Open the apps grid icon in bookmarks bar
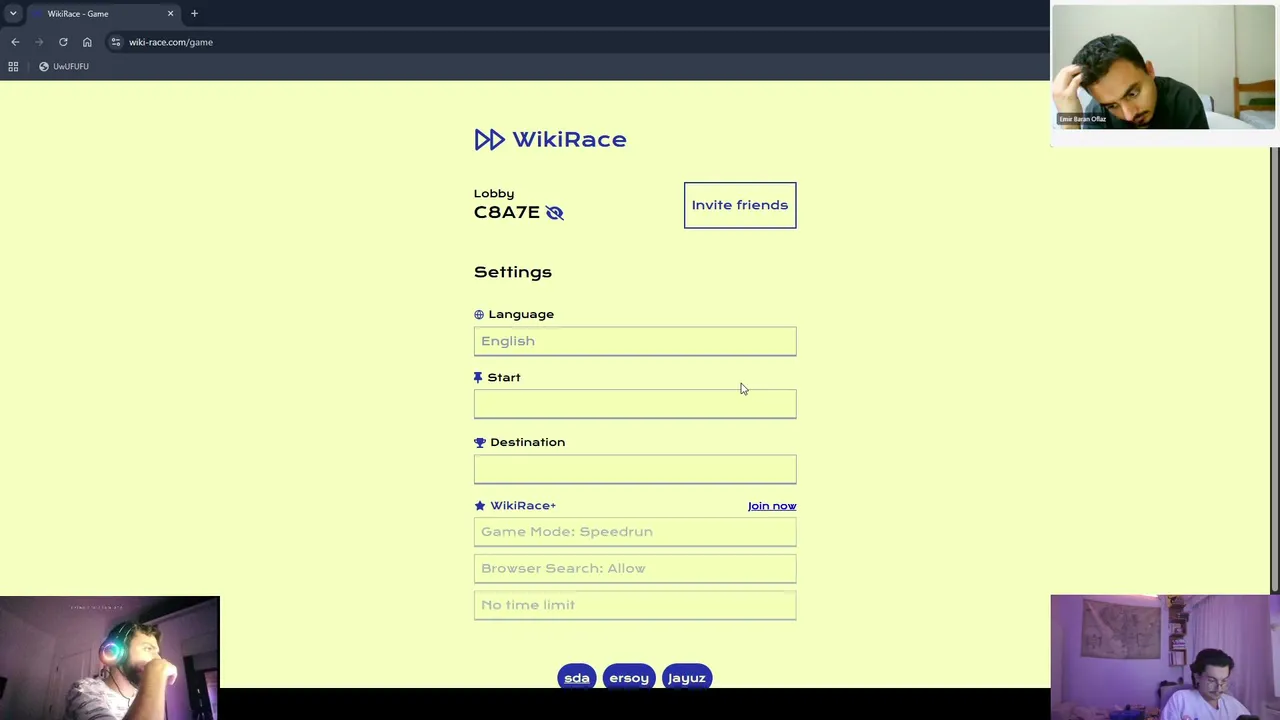Viewport: 1280px width, 720px height. (x=13, y=66)
